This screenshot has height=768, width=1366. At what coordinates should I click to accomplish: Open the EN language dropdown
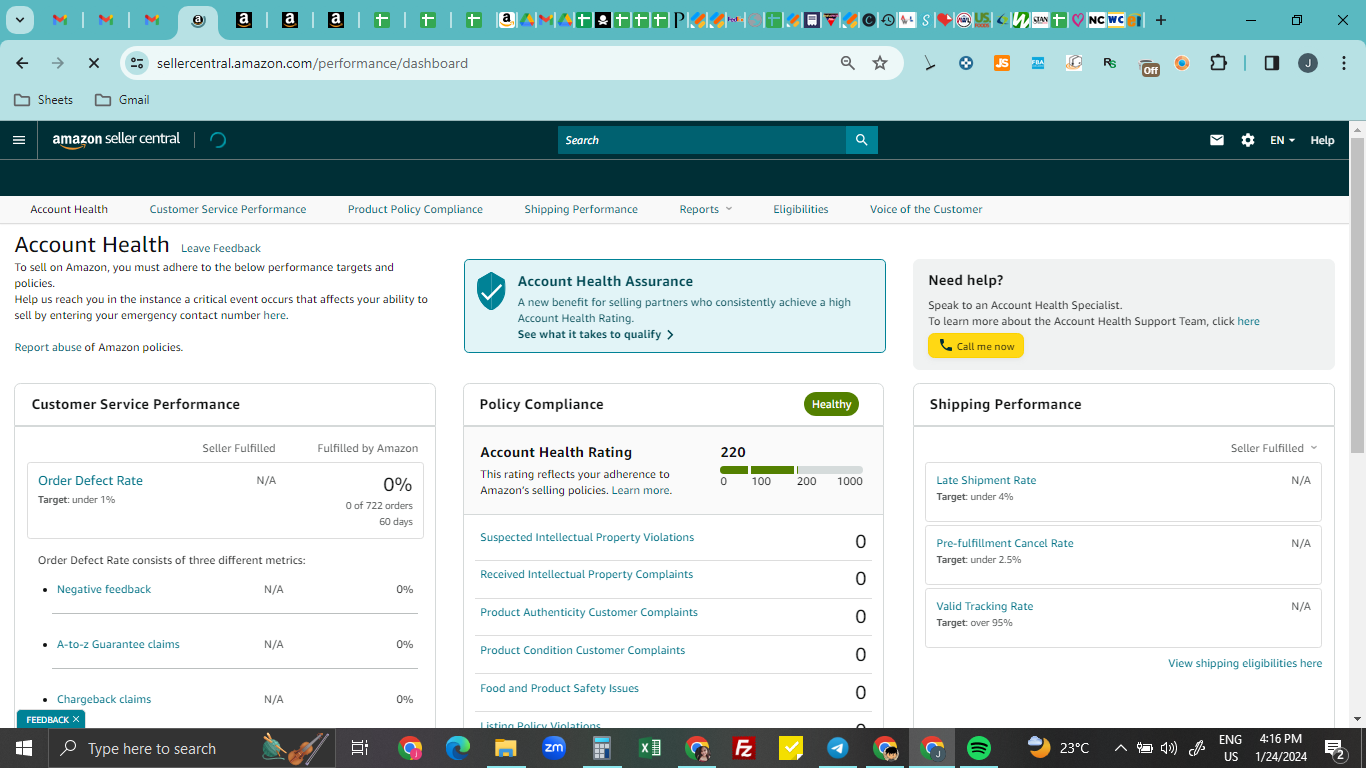[1283, 140]
